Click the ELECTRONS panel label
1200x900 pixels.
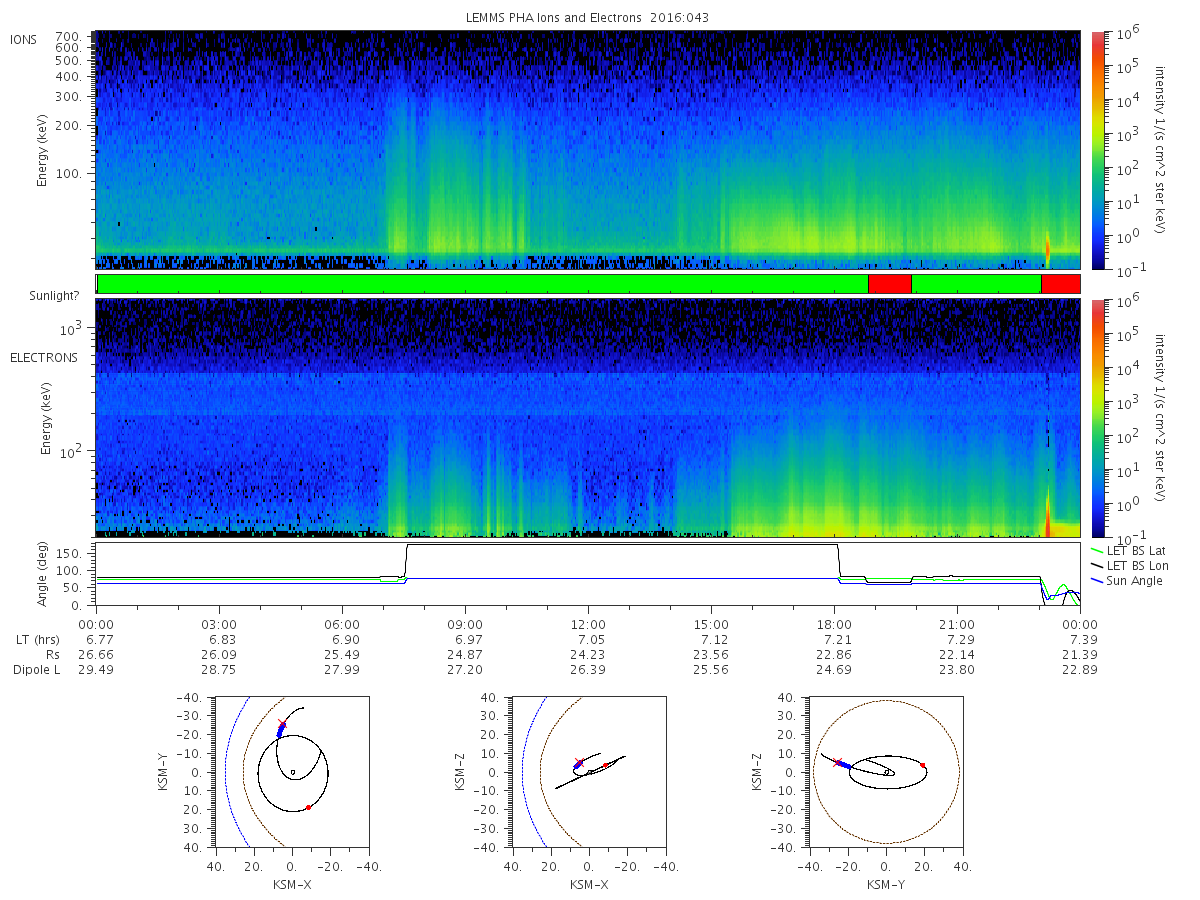coord(43,357)
